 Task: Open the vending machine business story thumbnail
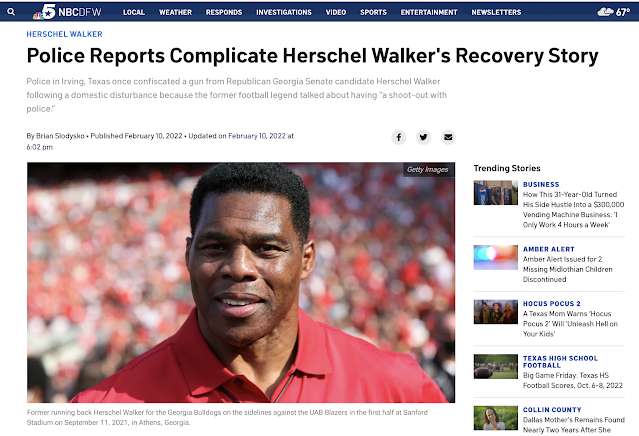[496, 193]
